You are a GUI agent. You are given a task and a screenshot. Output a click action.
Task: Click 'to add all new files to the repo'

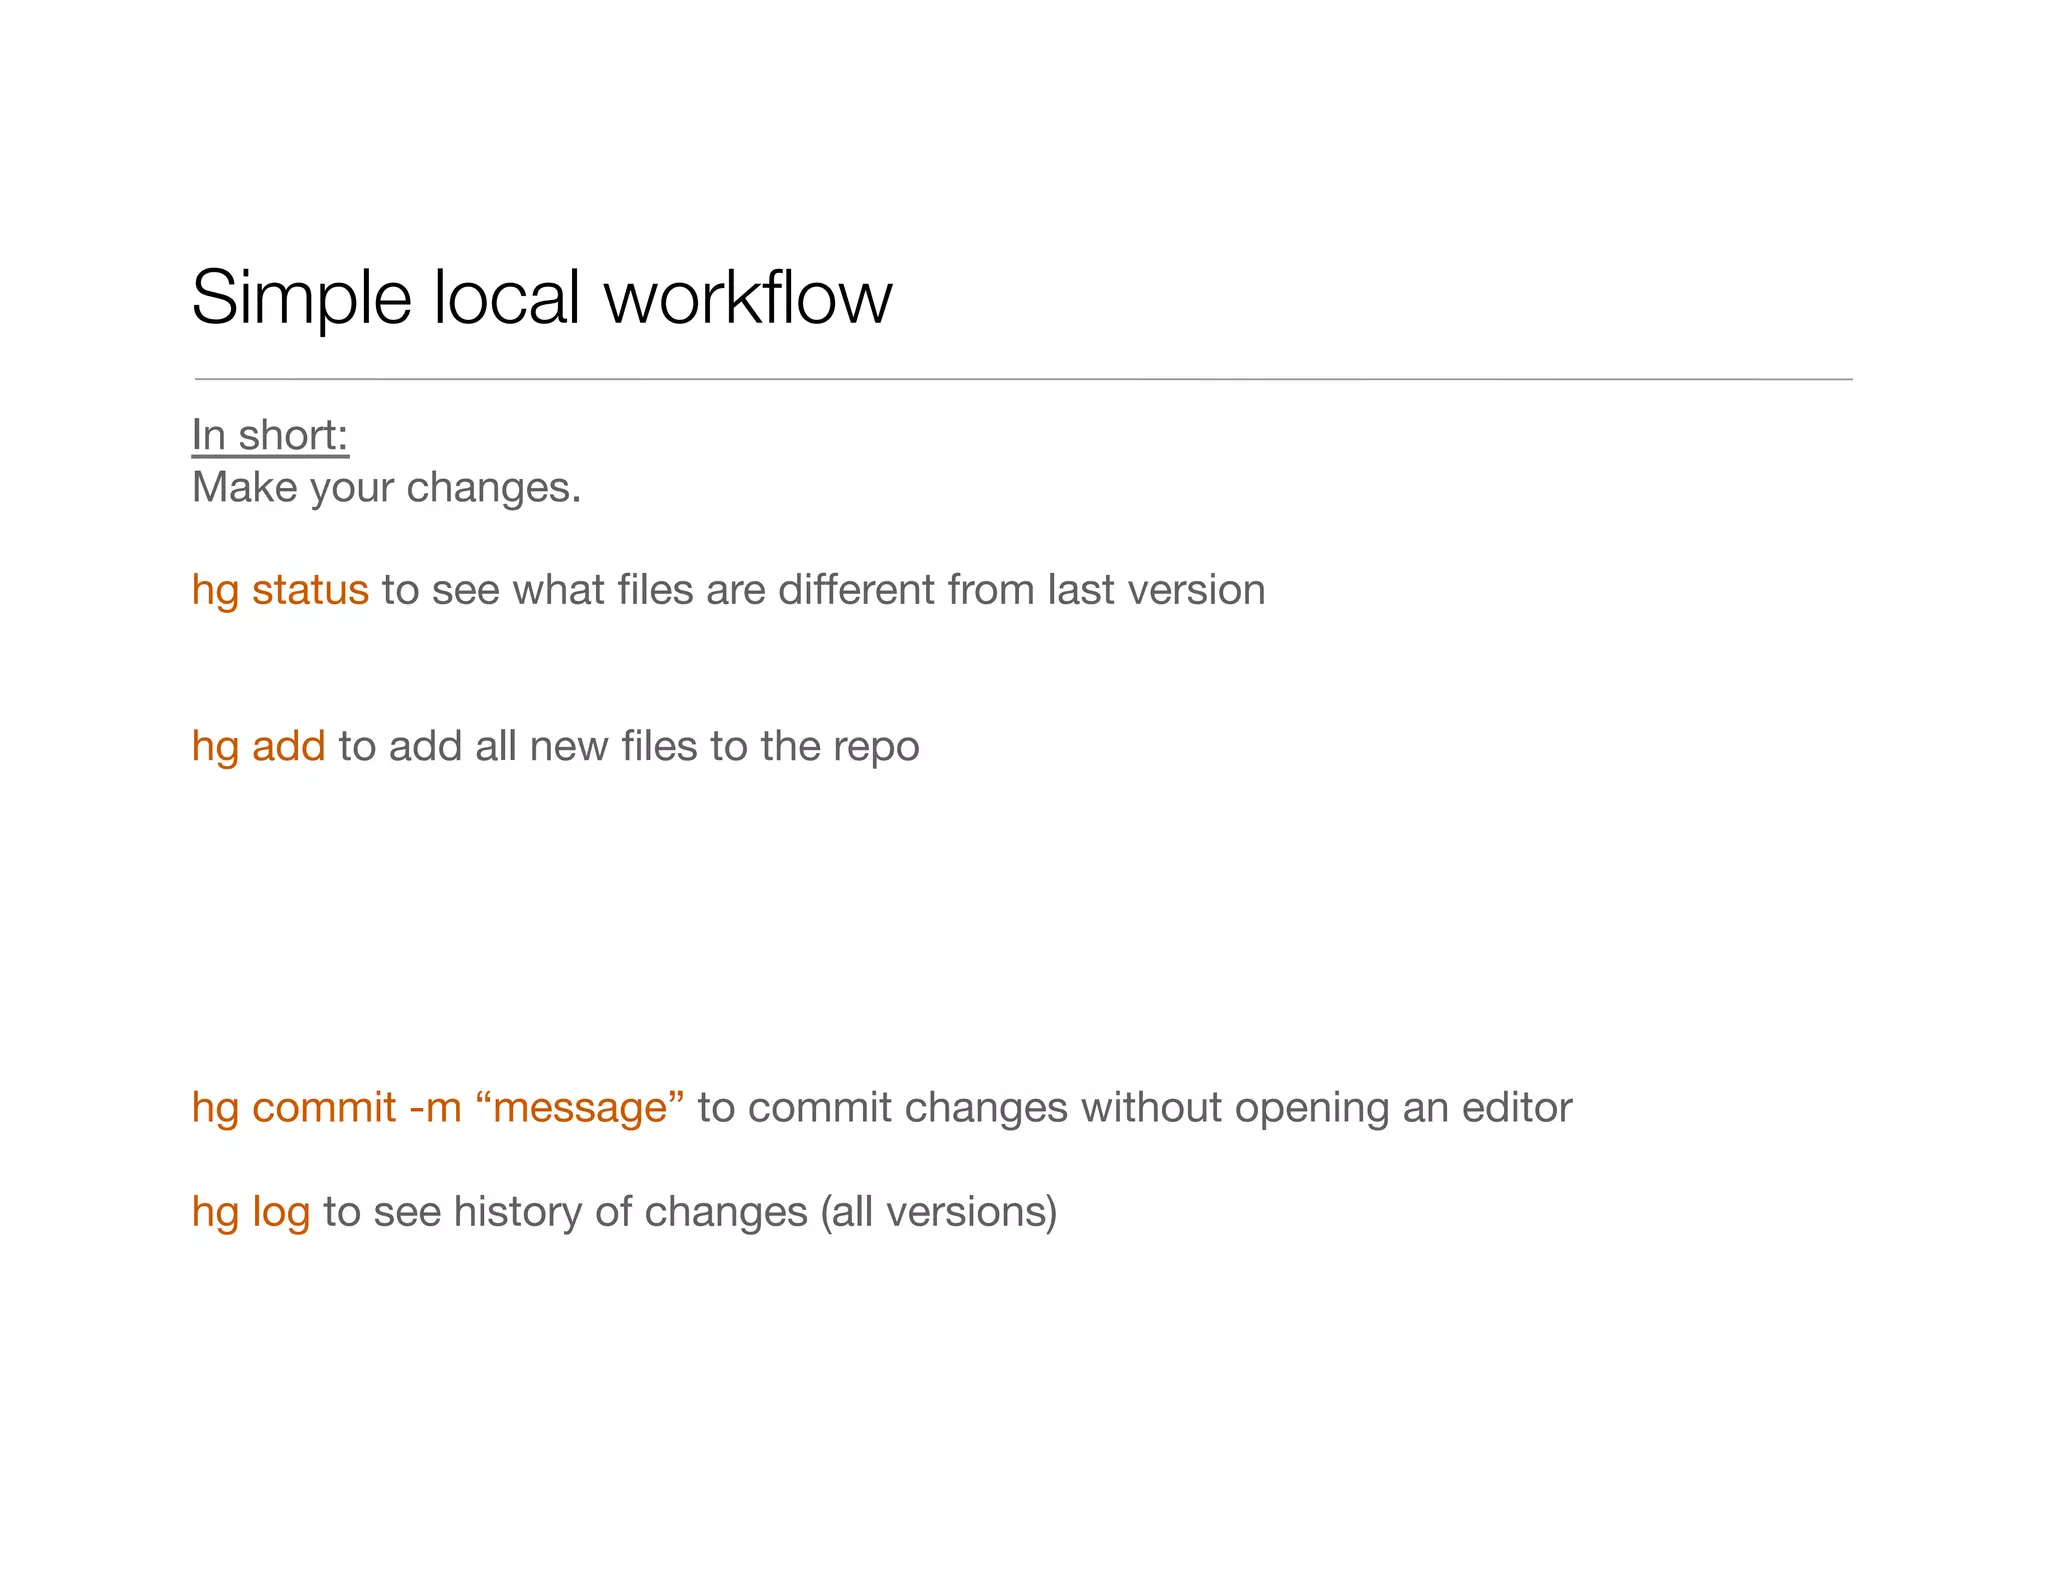[x=629, y=747]
